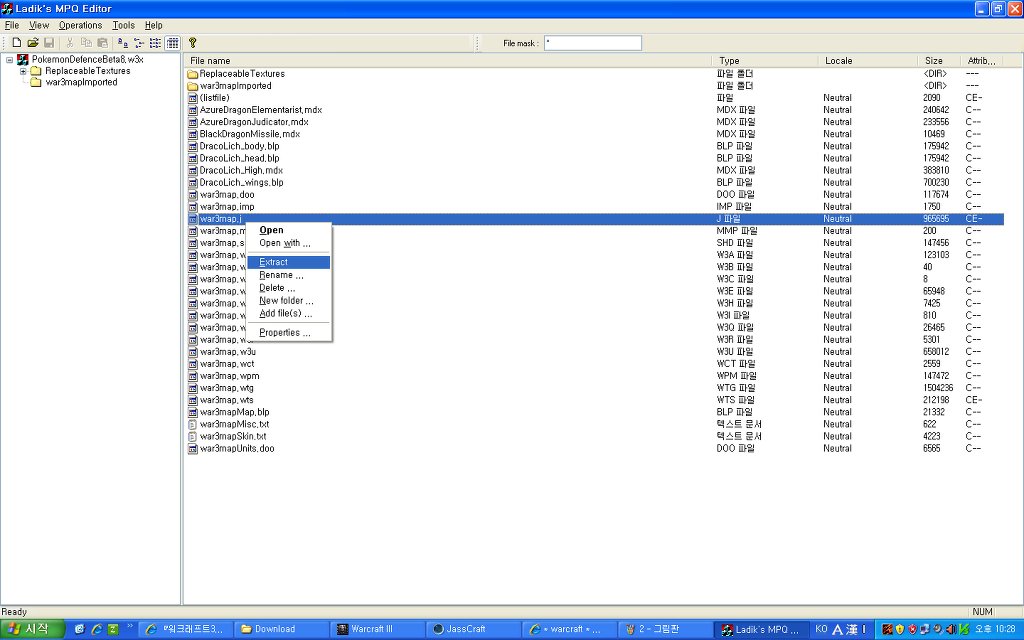
Task: Click the war3mapUnits.doo file icon
Action: (x=193, y=449)
